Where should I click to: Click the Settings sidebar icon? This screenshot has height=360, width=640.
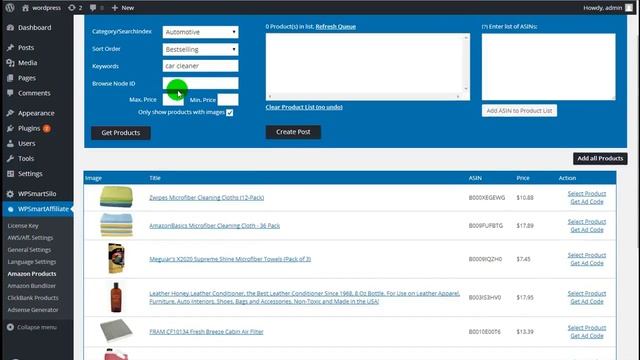(10, 174)
